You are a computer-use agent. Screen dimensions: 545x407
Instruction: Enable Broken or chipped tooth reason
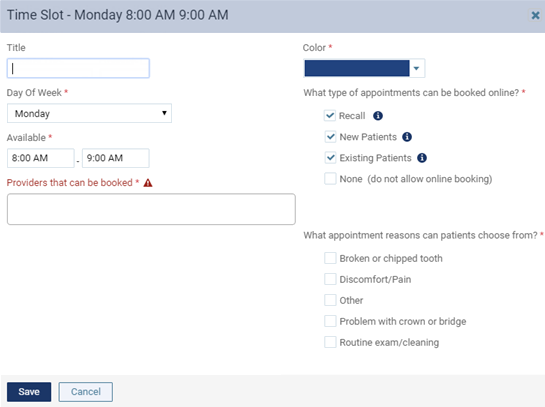click(330, 258)
